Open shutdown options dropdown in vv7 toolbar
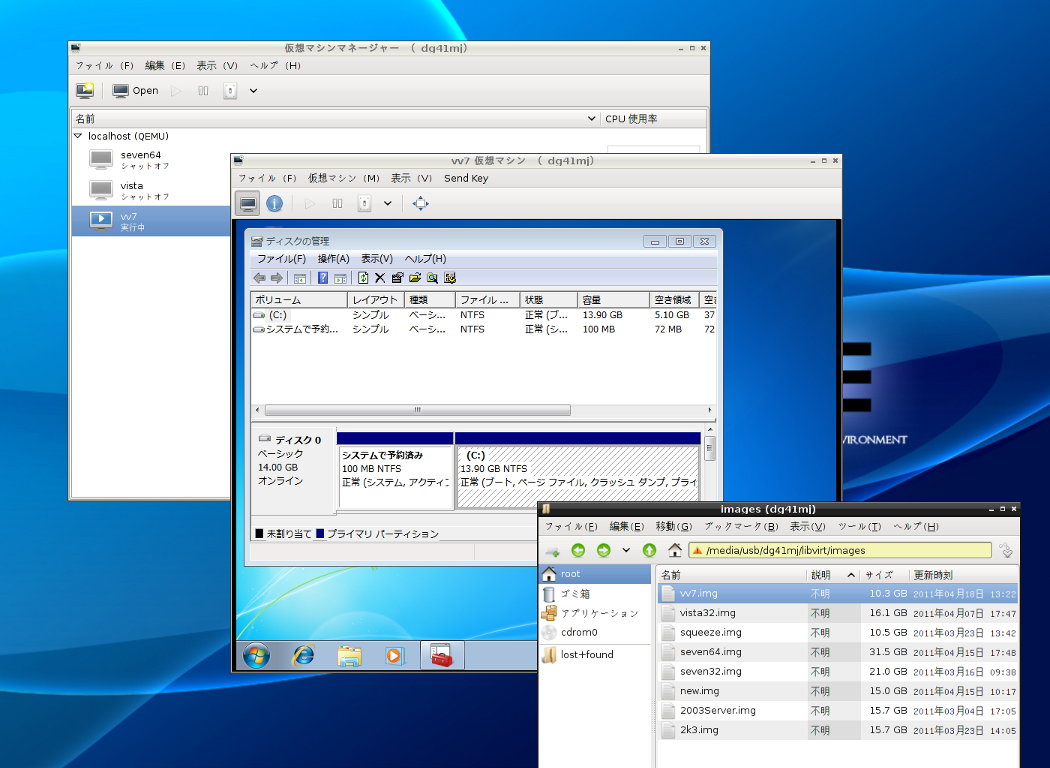Screen dimensions: 1050x768 (387, 204)
